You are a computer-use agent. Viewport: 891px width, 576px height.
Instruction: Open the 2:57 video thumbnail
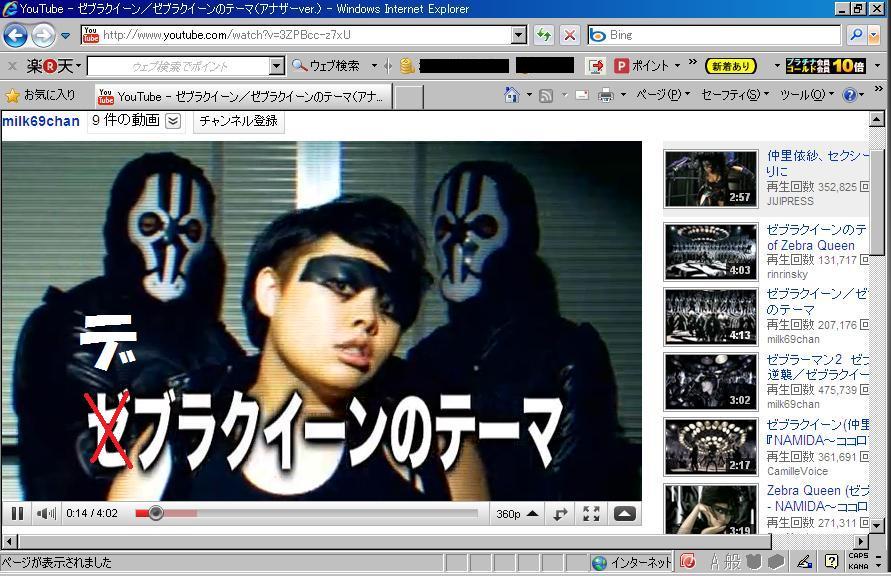pyautogui.click(x=710, y=179)
